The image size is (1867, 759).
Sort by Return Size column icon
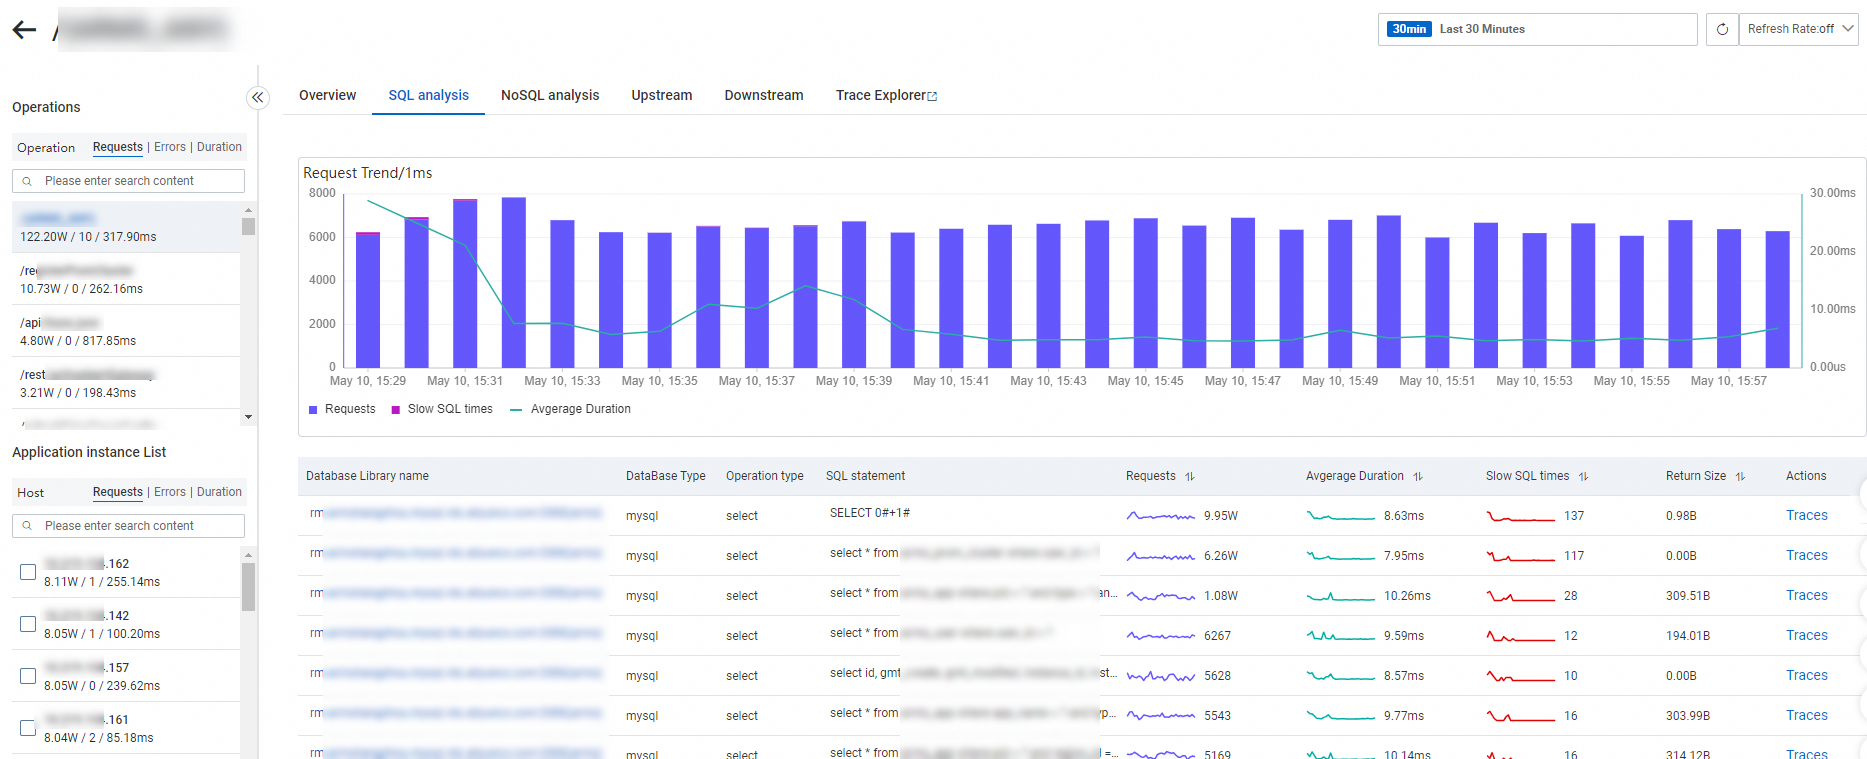coord(1740,477)
